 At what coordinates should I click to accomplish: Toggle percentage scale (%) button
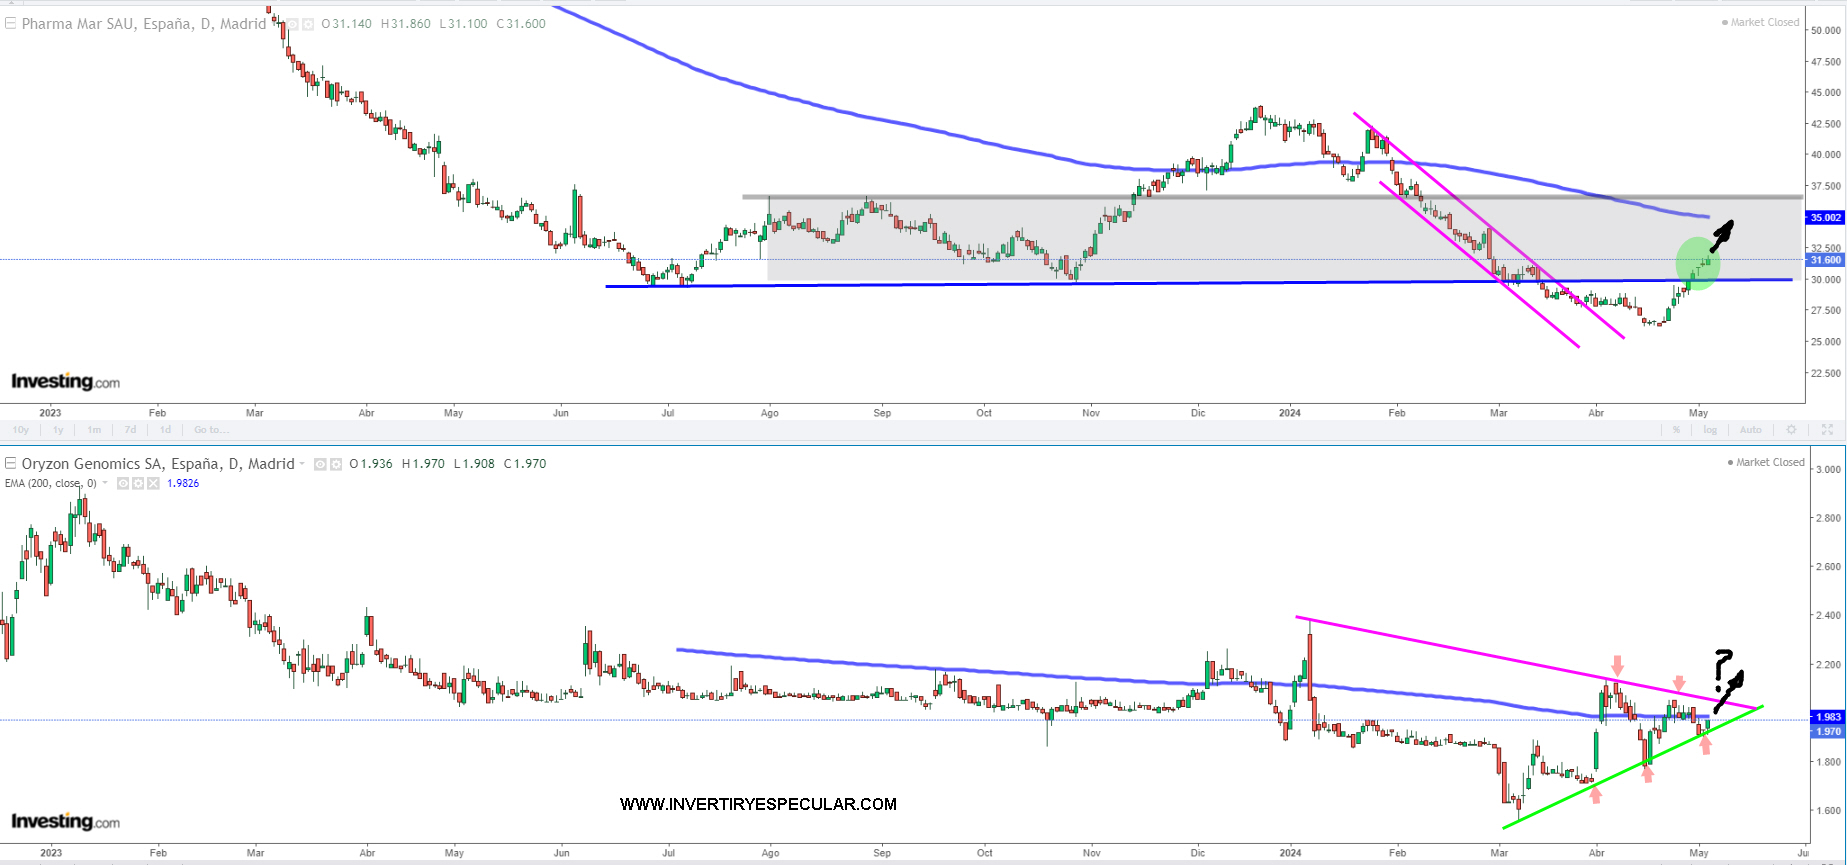pos(1676,430)
